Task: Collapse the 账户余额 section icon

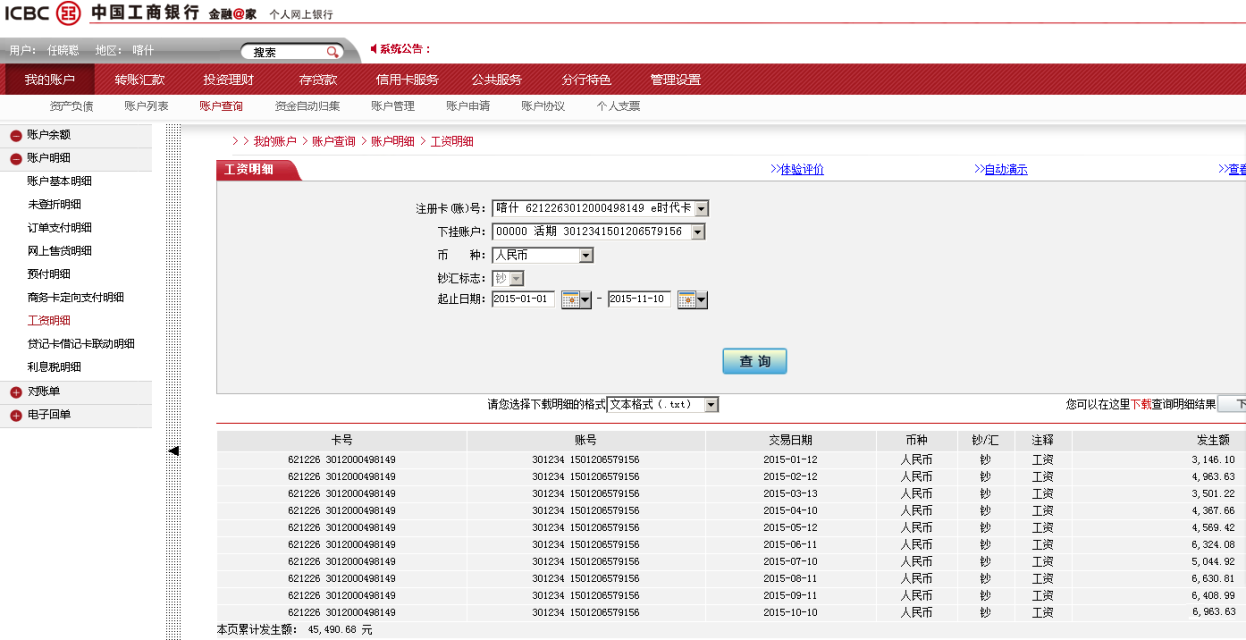Action: tap(16, 136)
